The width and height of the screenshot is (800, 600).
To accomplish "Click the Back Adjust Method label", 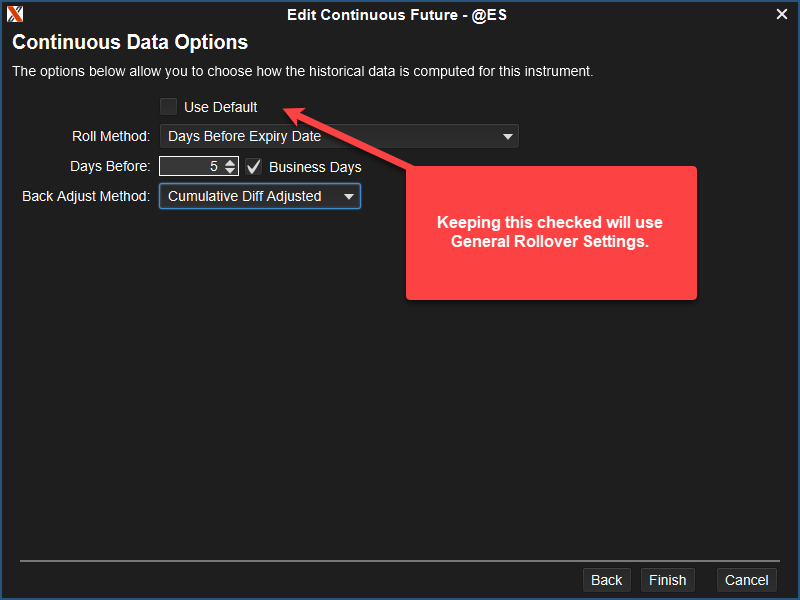I will [86, 196].
